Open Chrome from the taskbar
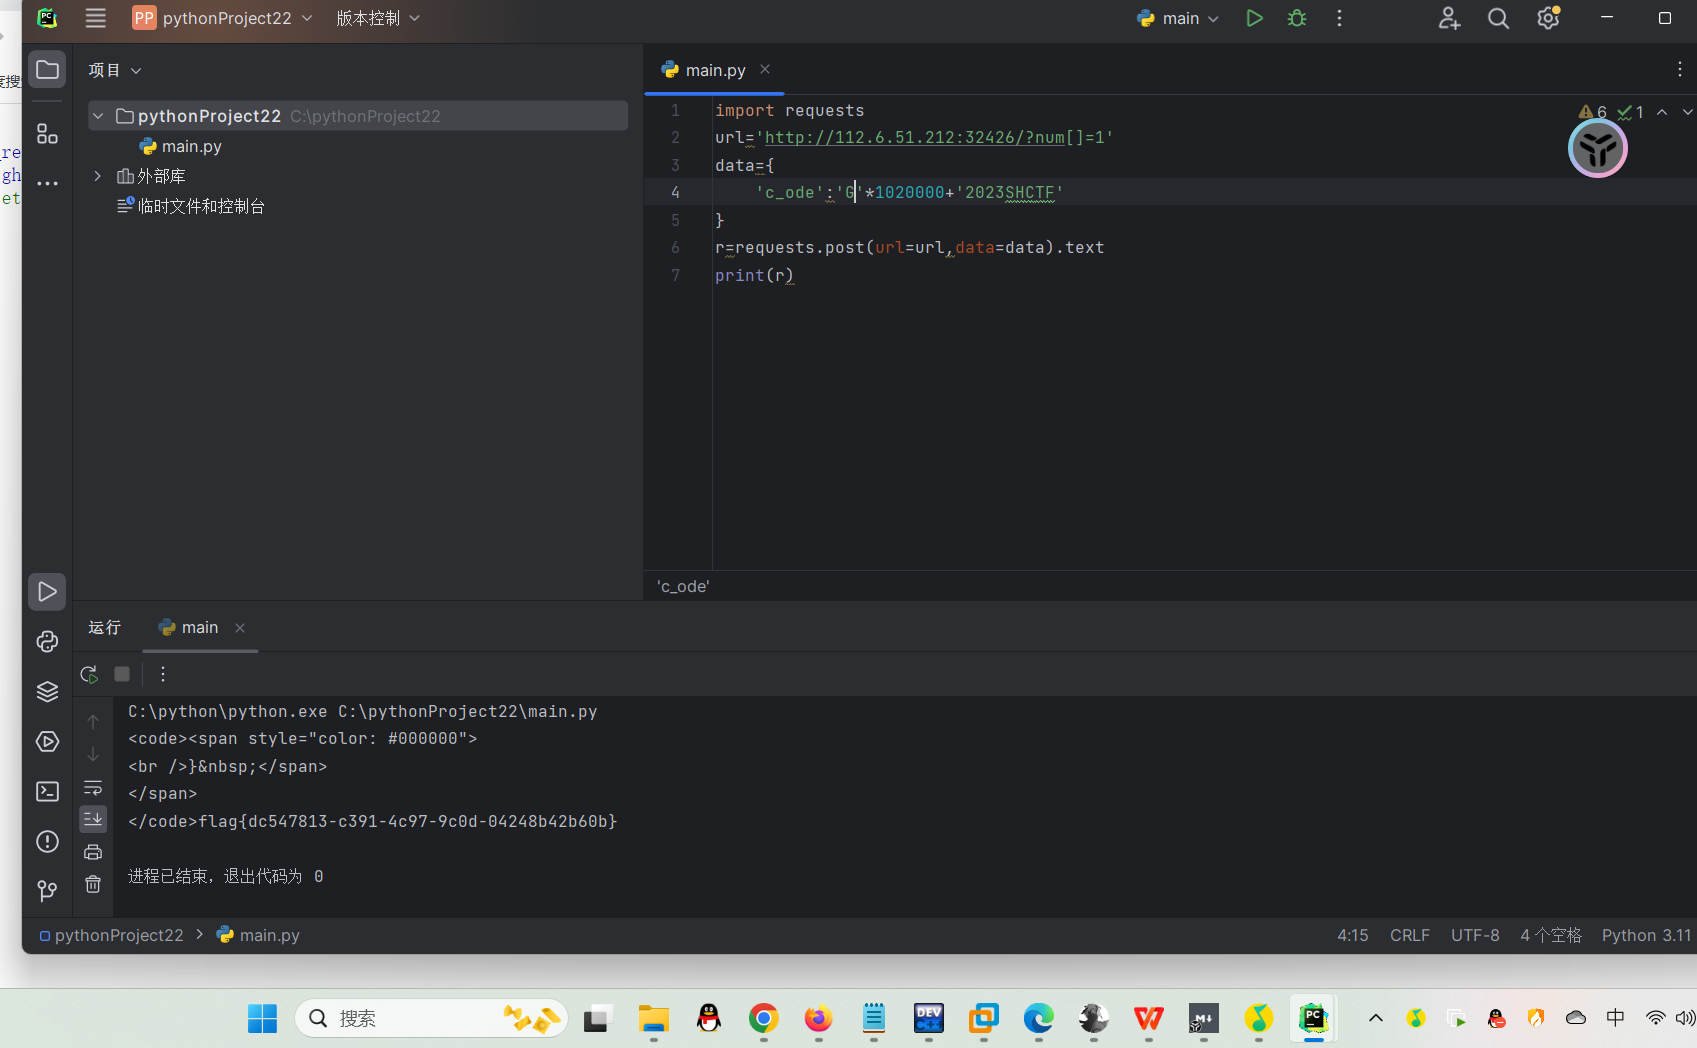The image size is (1697, 1048). point(764,1018)
